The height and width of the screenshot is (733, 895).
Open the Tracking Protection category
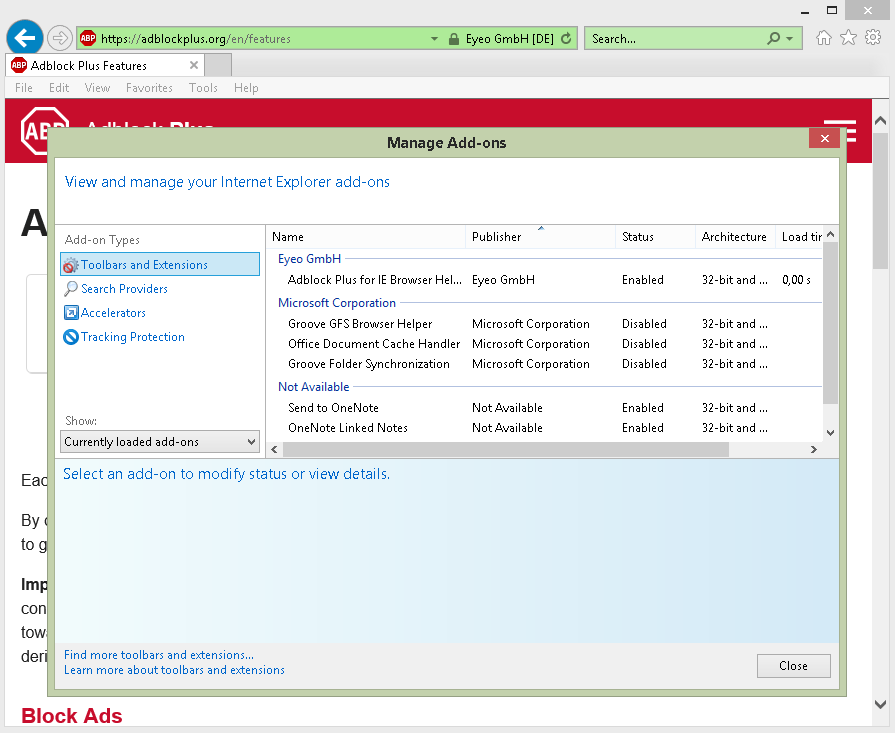(130, 337)
